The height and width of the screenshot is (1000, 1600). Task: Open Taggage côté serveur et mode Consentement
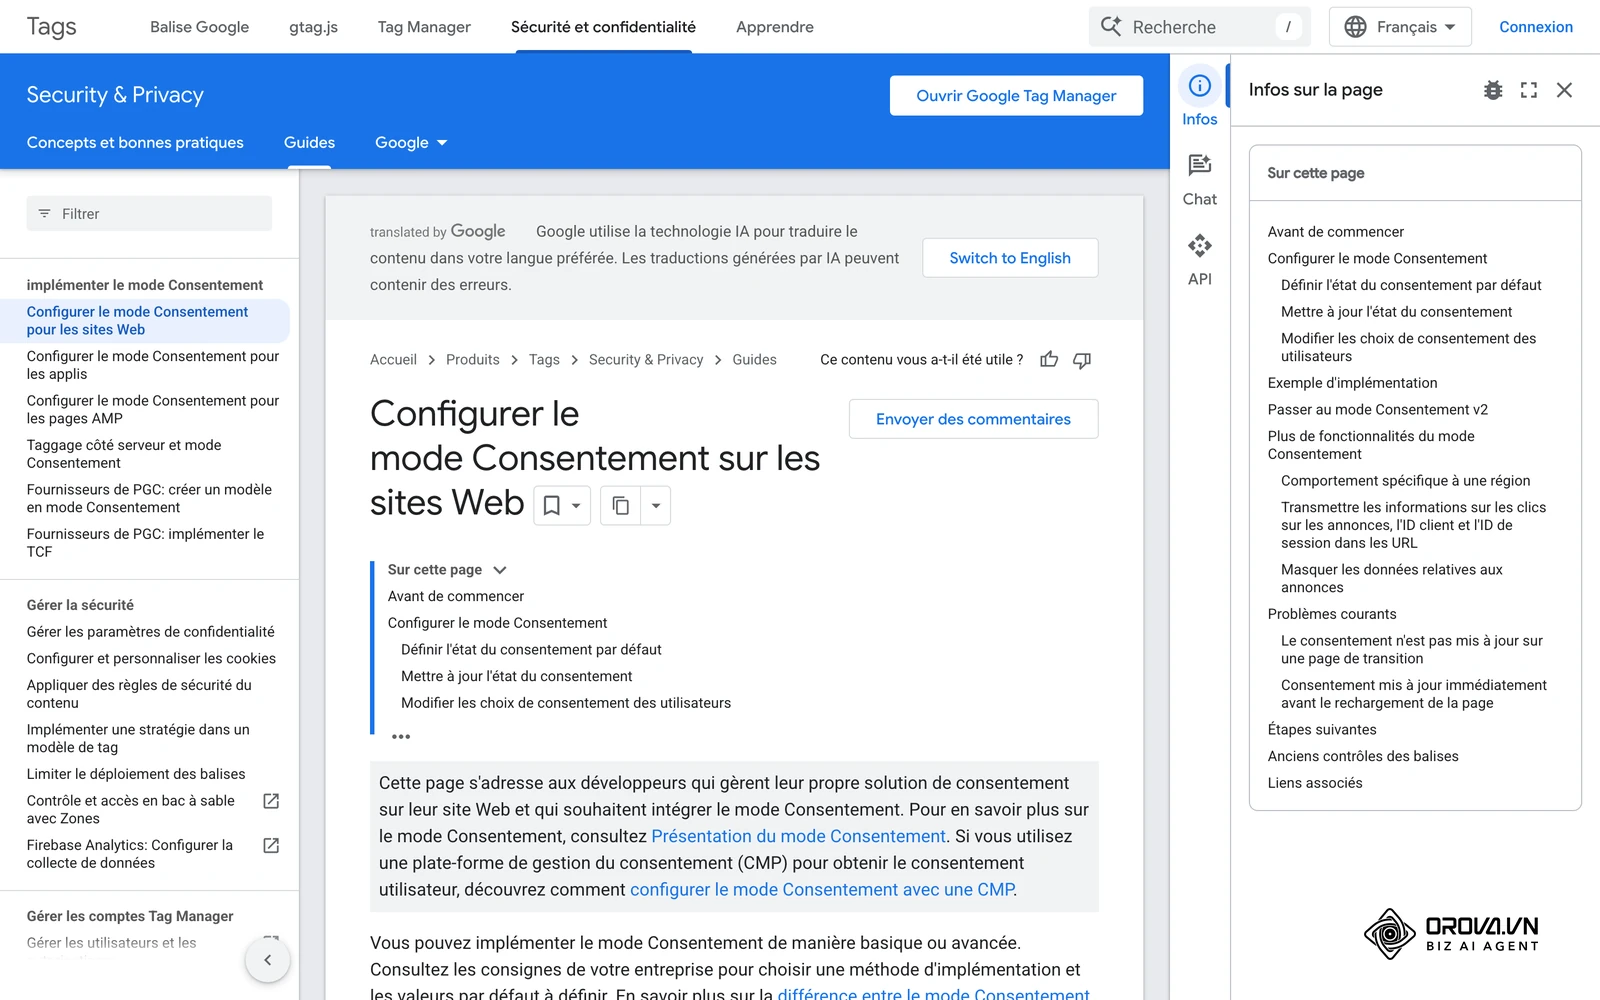coord(124,454)
